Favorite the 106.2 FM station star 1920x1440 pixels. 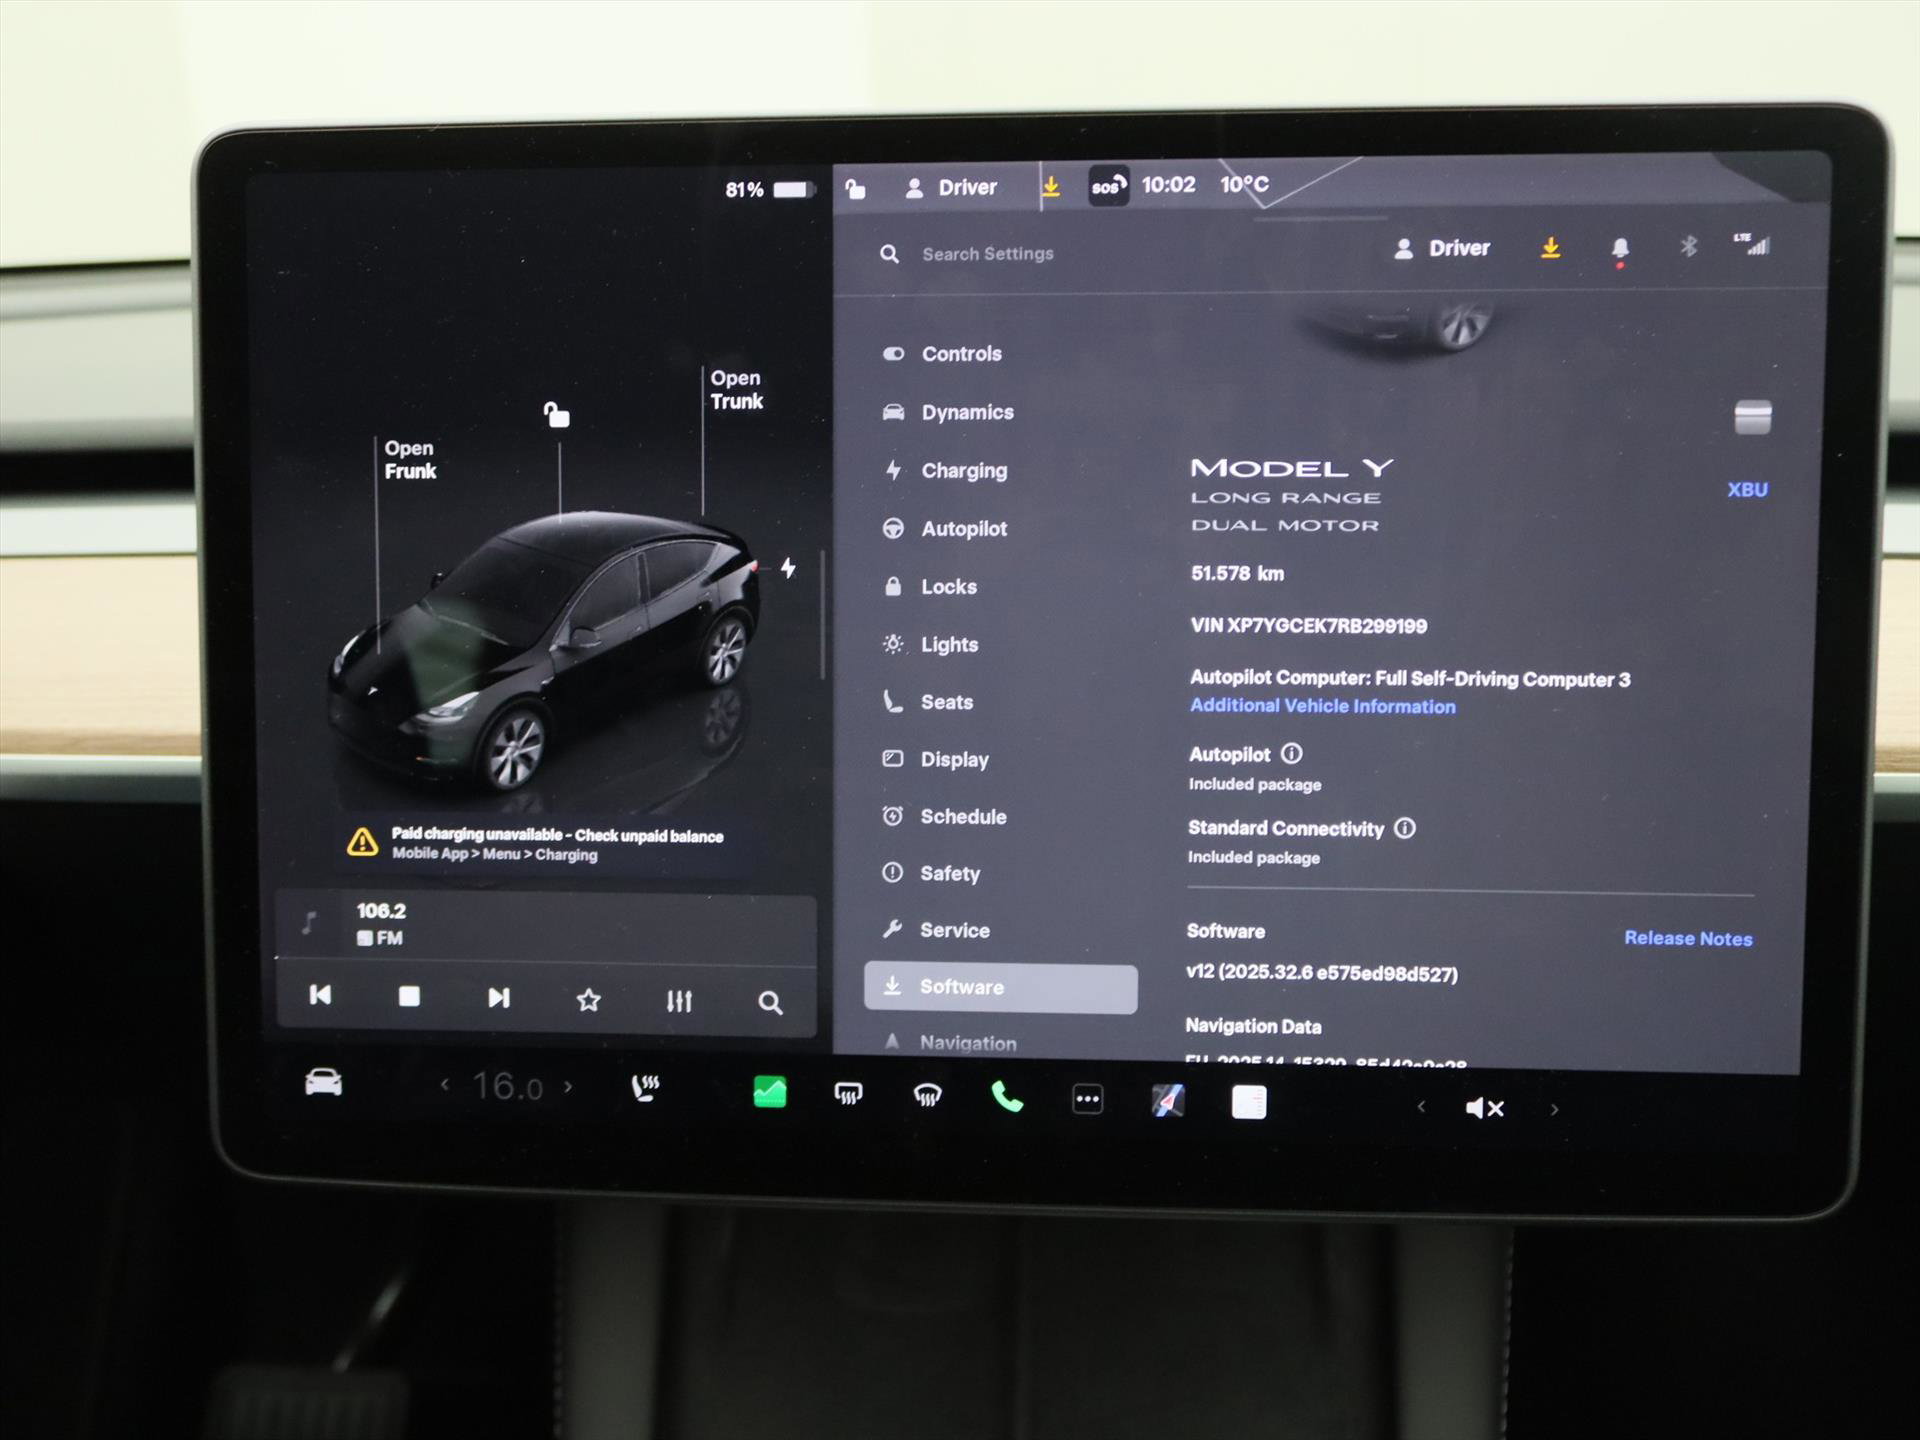coord(589,1000)
